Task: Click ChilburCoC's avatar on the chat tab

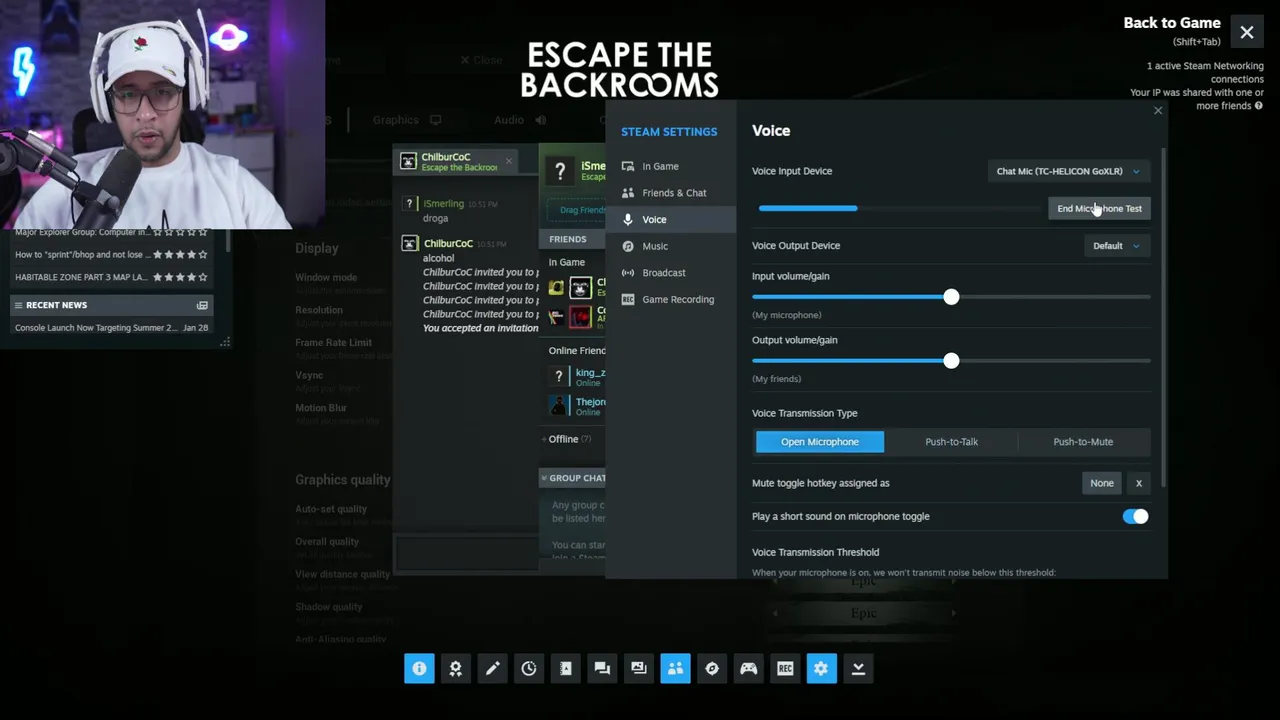Action: click(x=408, y=161)
